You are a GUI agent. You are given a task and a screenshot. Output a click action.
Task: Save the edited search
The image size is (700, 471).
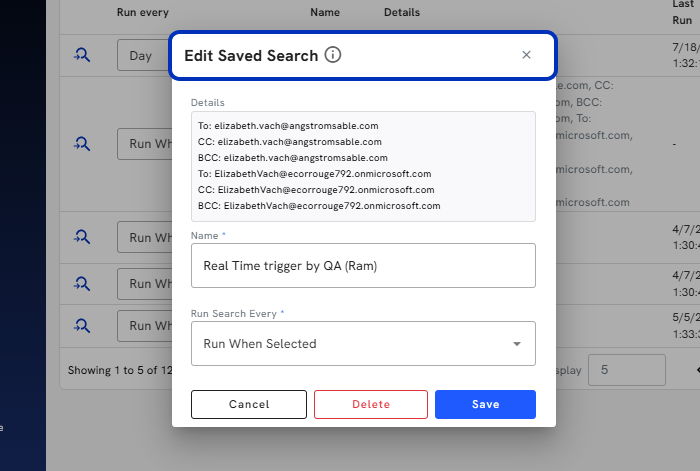[x=485, y=404]
